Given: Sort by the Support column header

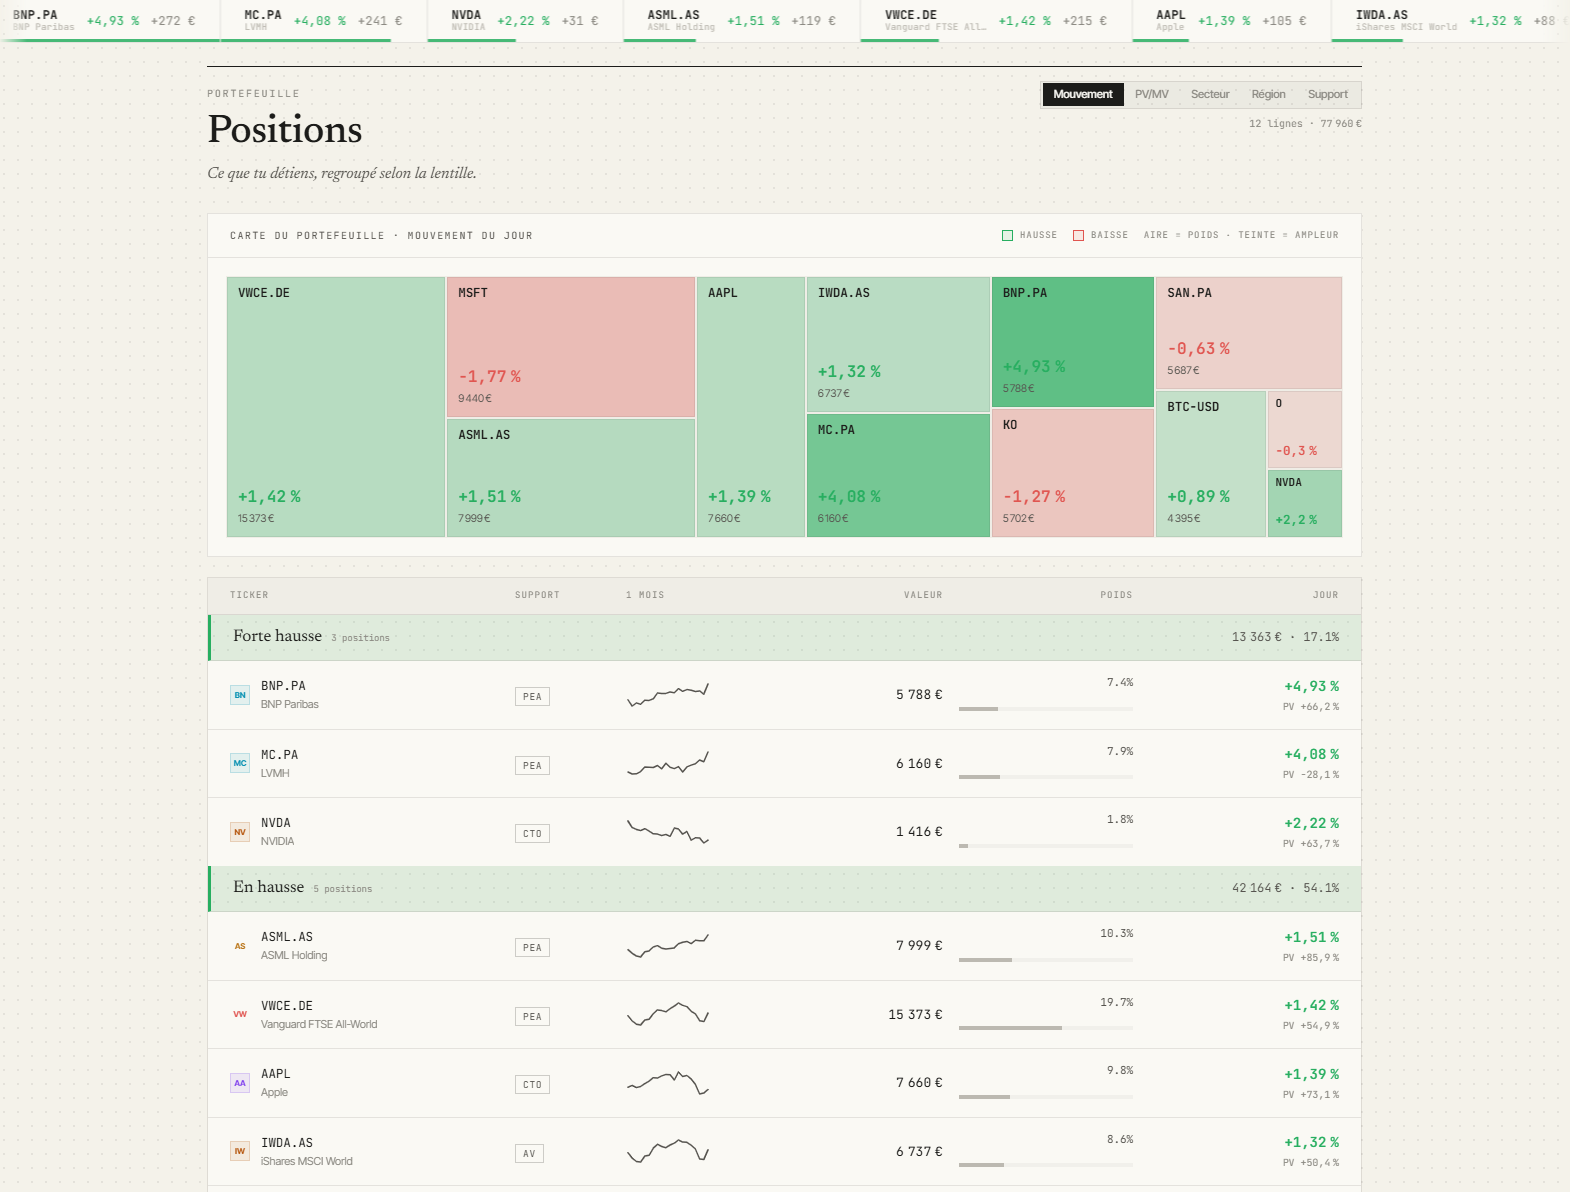Looking at the screenshot, I should click(x=537, y=595).
